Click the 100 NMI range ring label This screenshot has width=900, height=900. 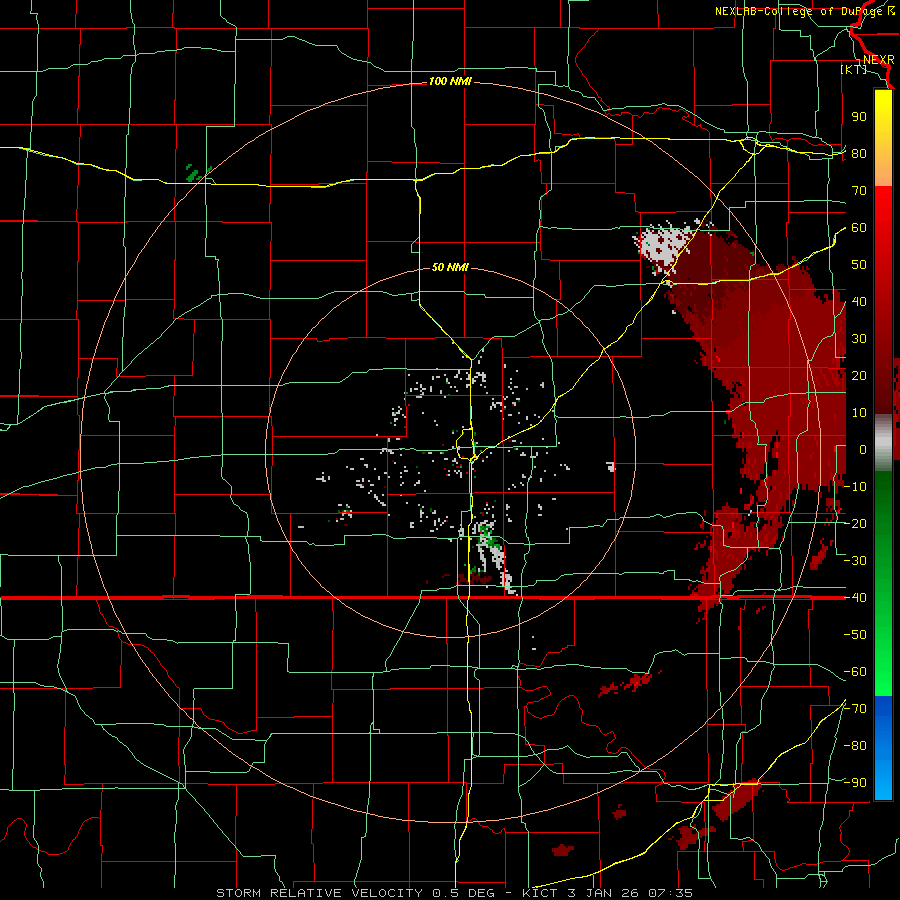450,82
